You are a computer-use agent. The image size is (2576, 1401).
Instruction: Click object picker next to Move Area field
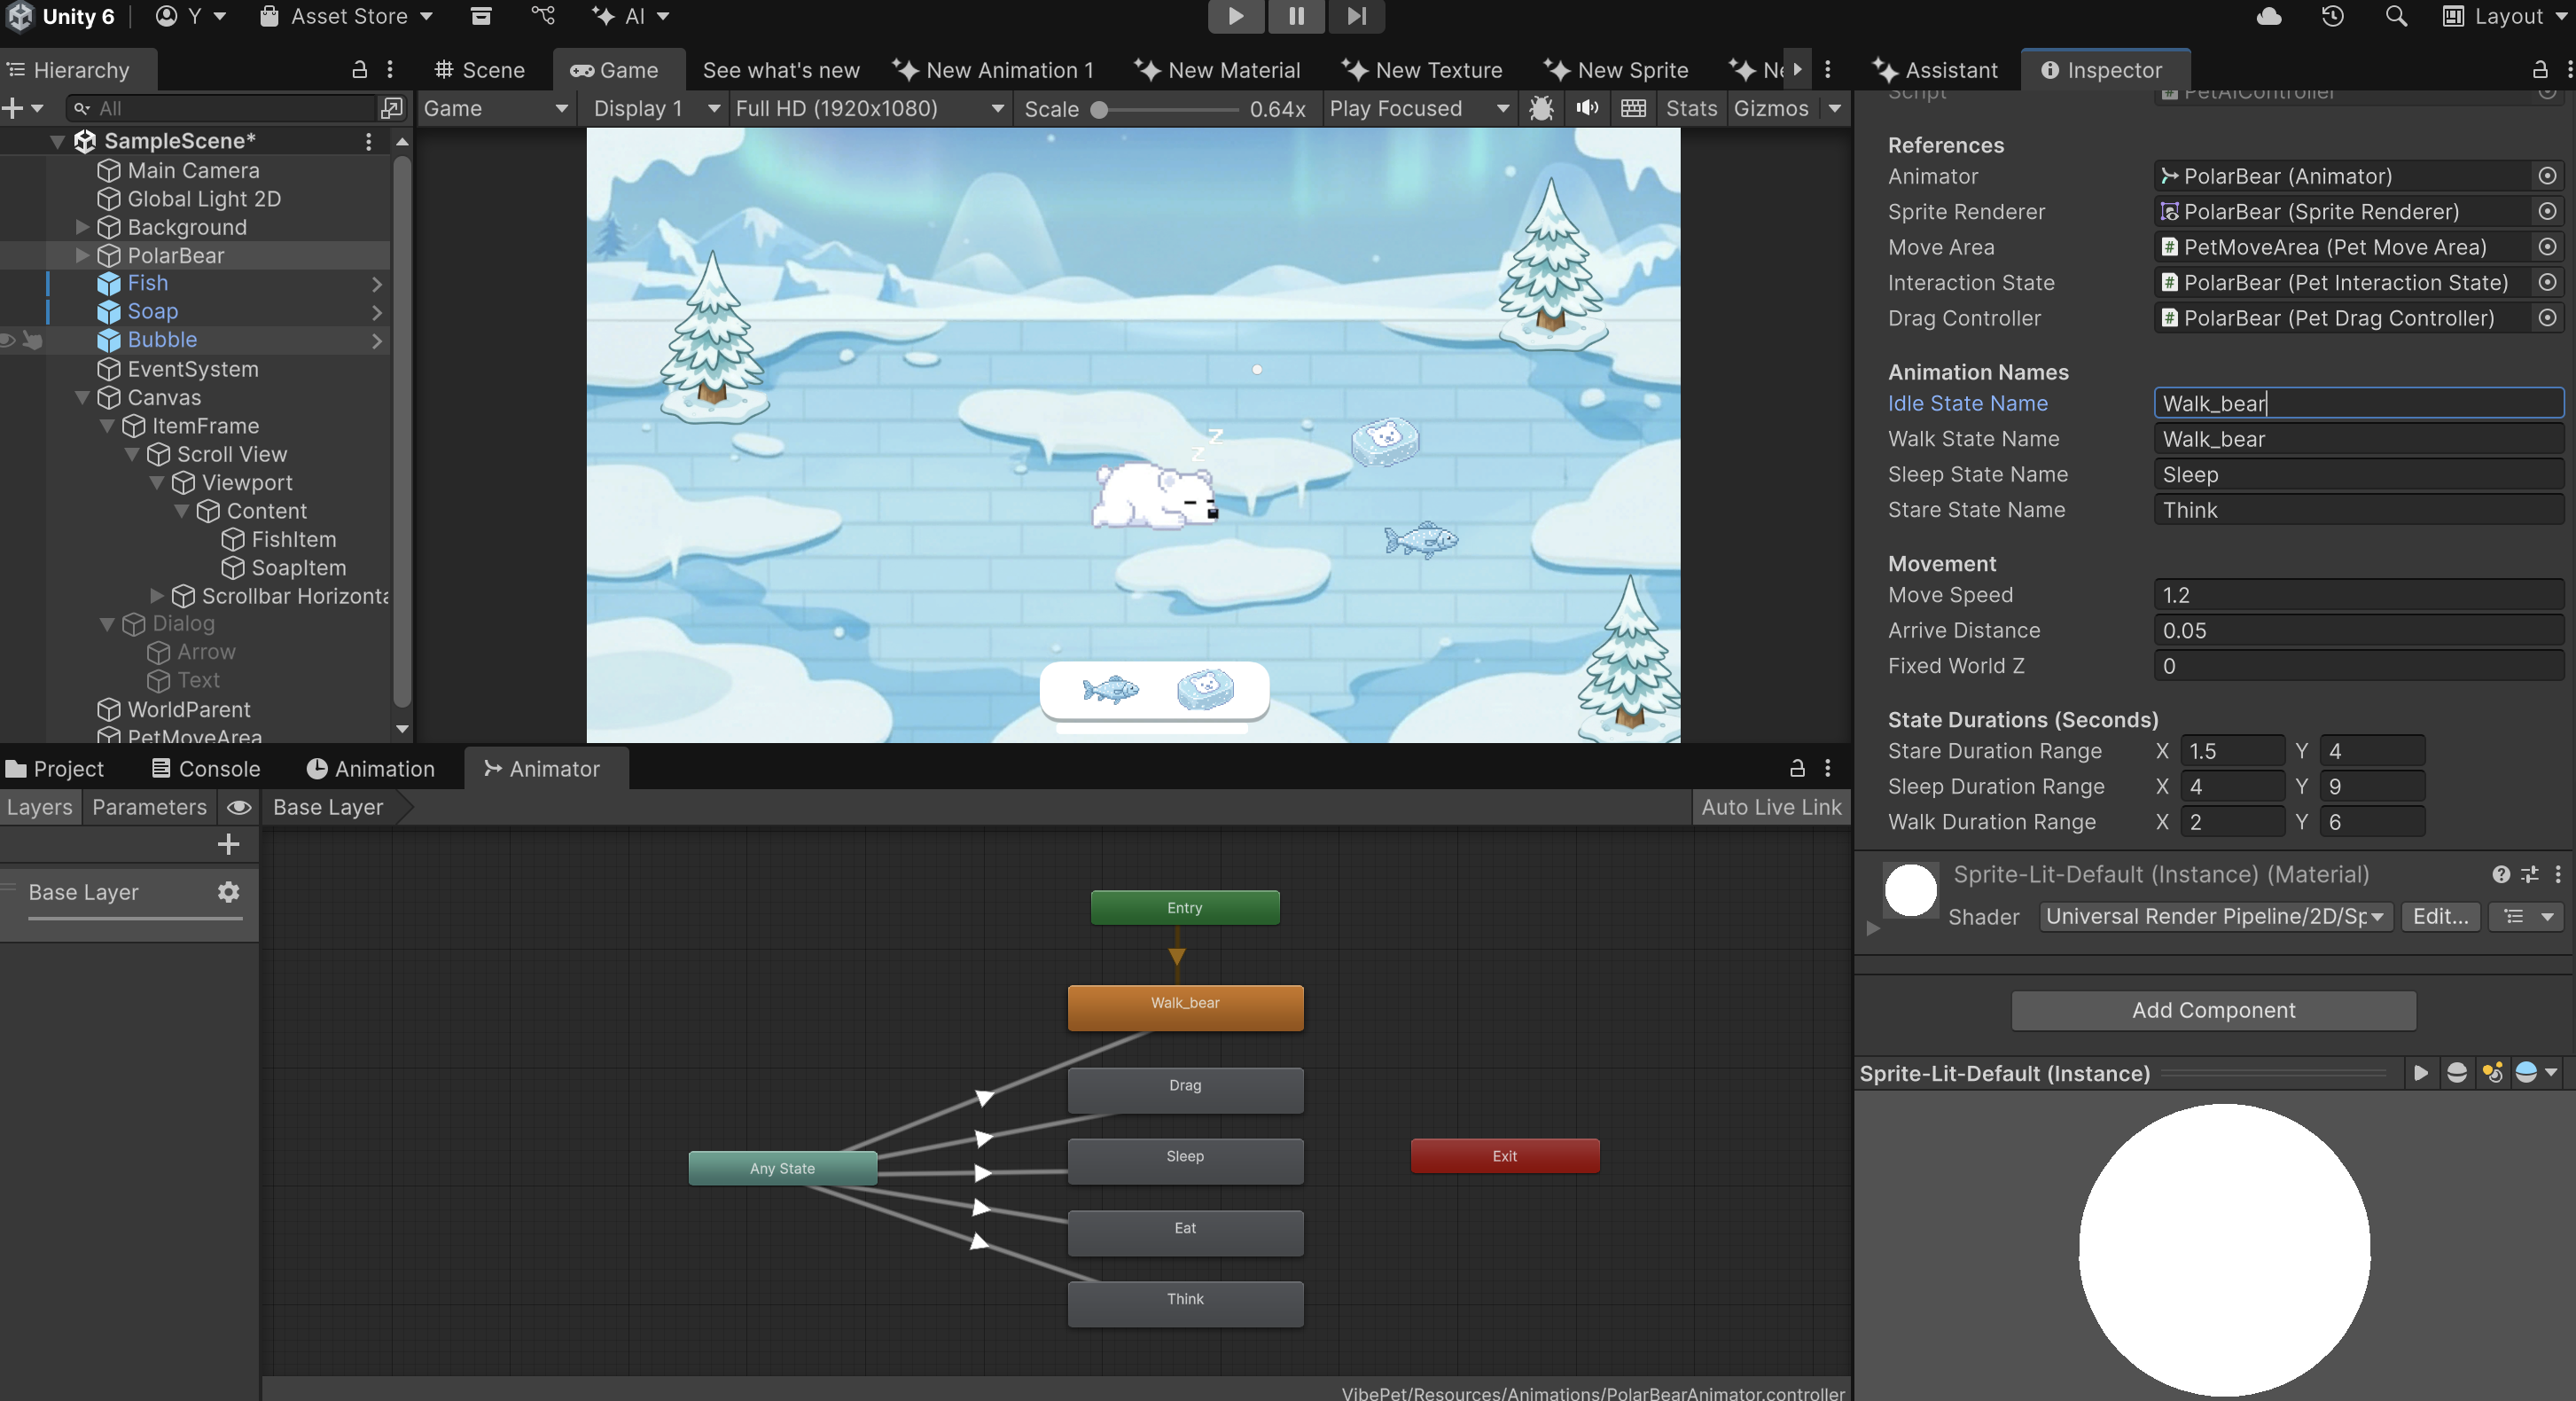[2547, 246]
